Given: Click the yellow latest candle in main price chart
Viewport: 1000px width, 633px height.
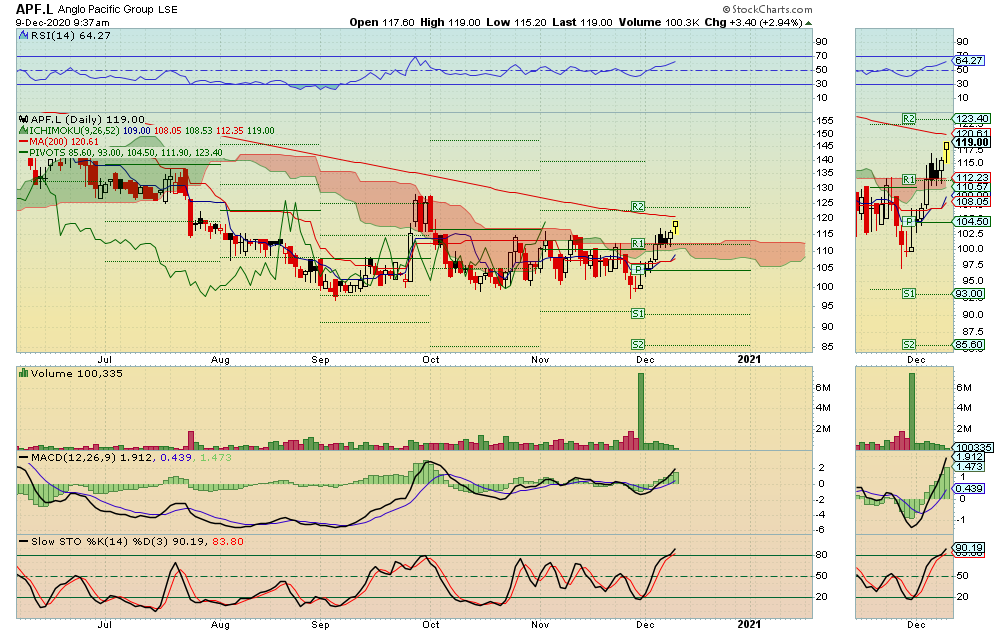Looking at the screenshot, I should click(x=675, y=227).
